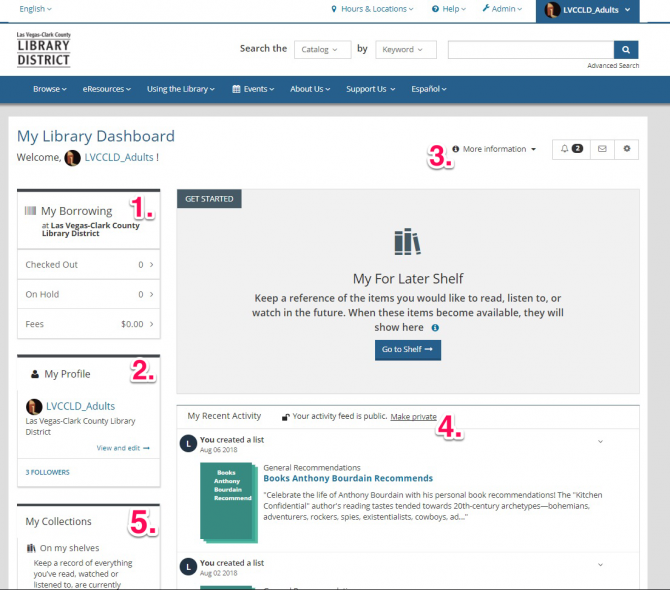This screenshot has width=670, height=590.
Task: Open dashboard settings gear icon
Action: point(626,149)
